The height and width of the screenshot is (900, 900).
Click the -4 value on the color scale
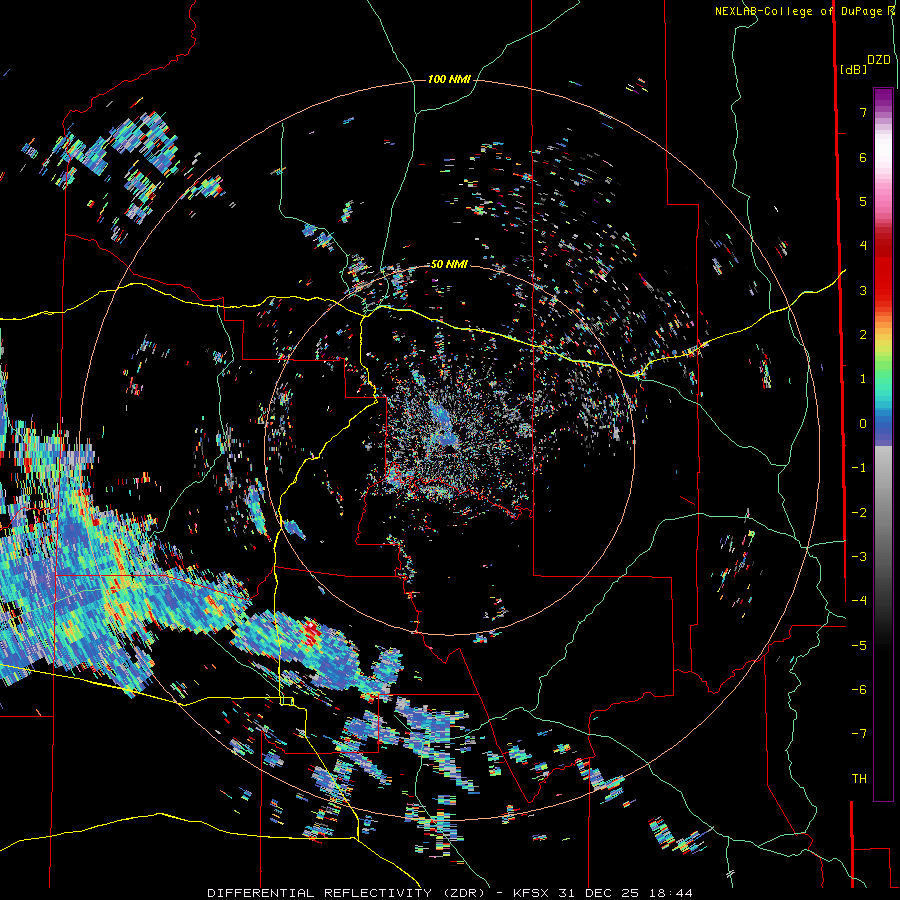click(859, 601)
